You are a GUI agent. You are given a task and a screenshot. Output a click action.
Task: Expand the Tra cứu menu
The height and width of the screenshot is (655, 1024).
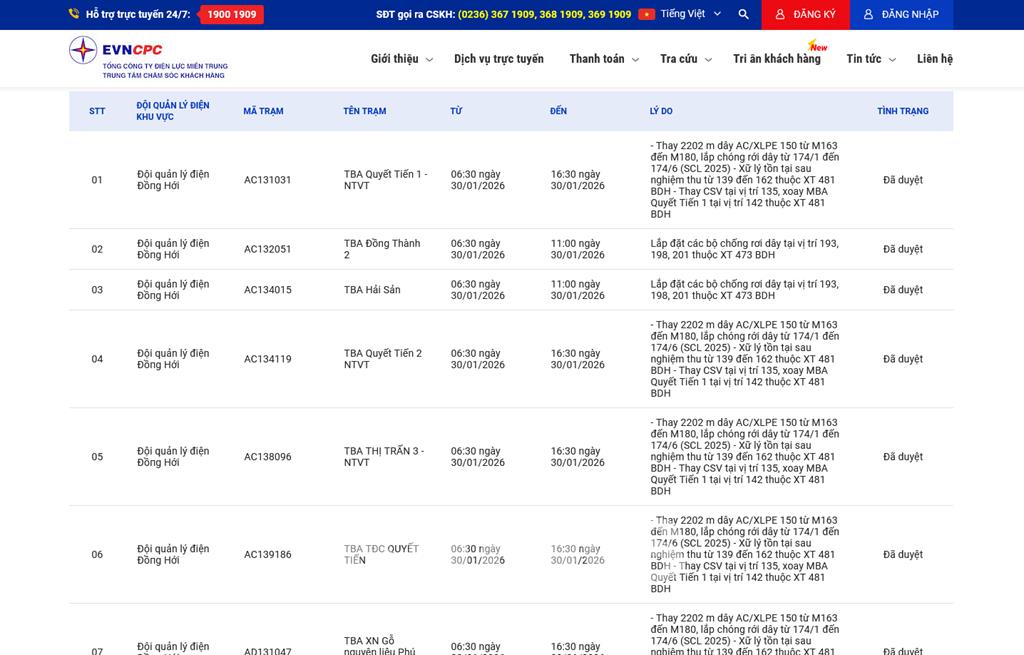click(685, 59)
